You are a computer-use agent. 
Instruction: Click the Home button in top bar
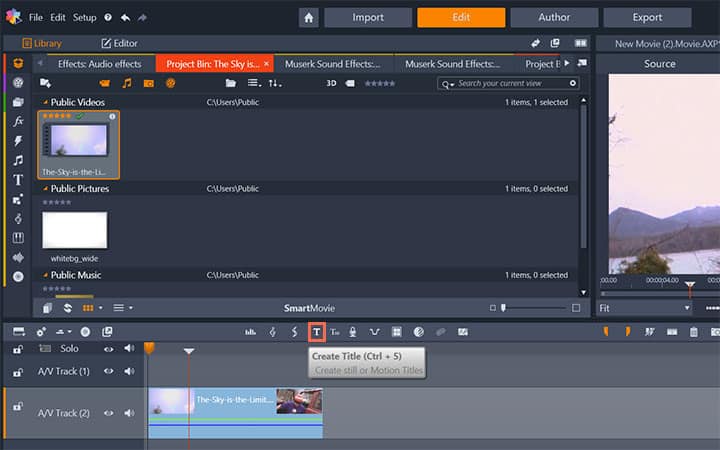[x=309, y=17]
